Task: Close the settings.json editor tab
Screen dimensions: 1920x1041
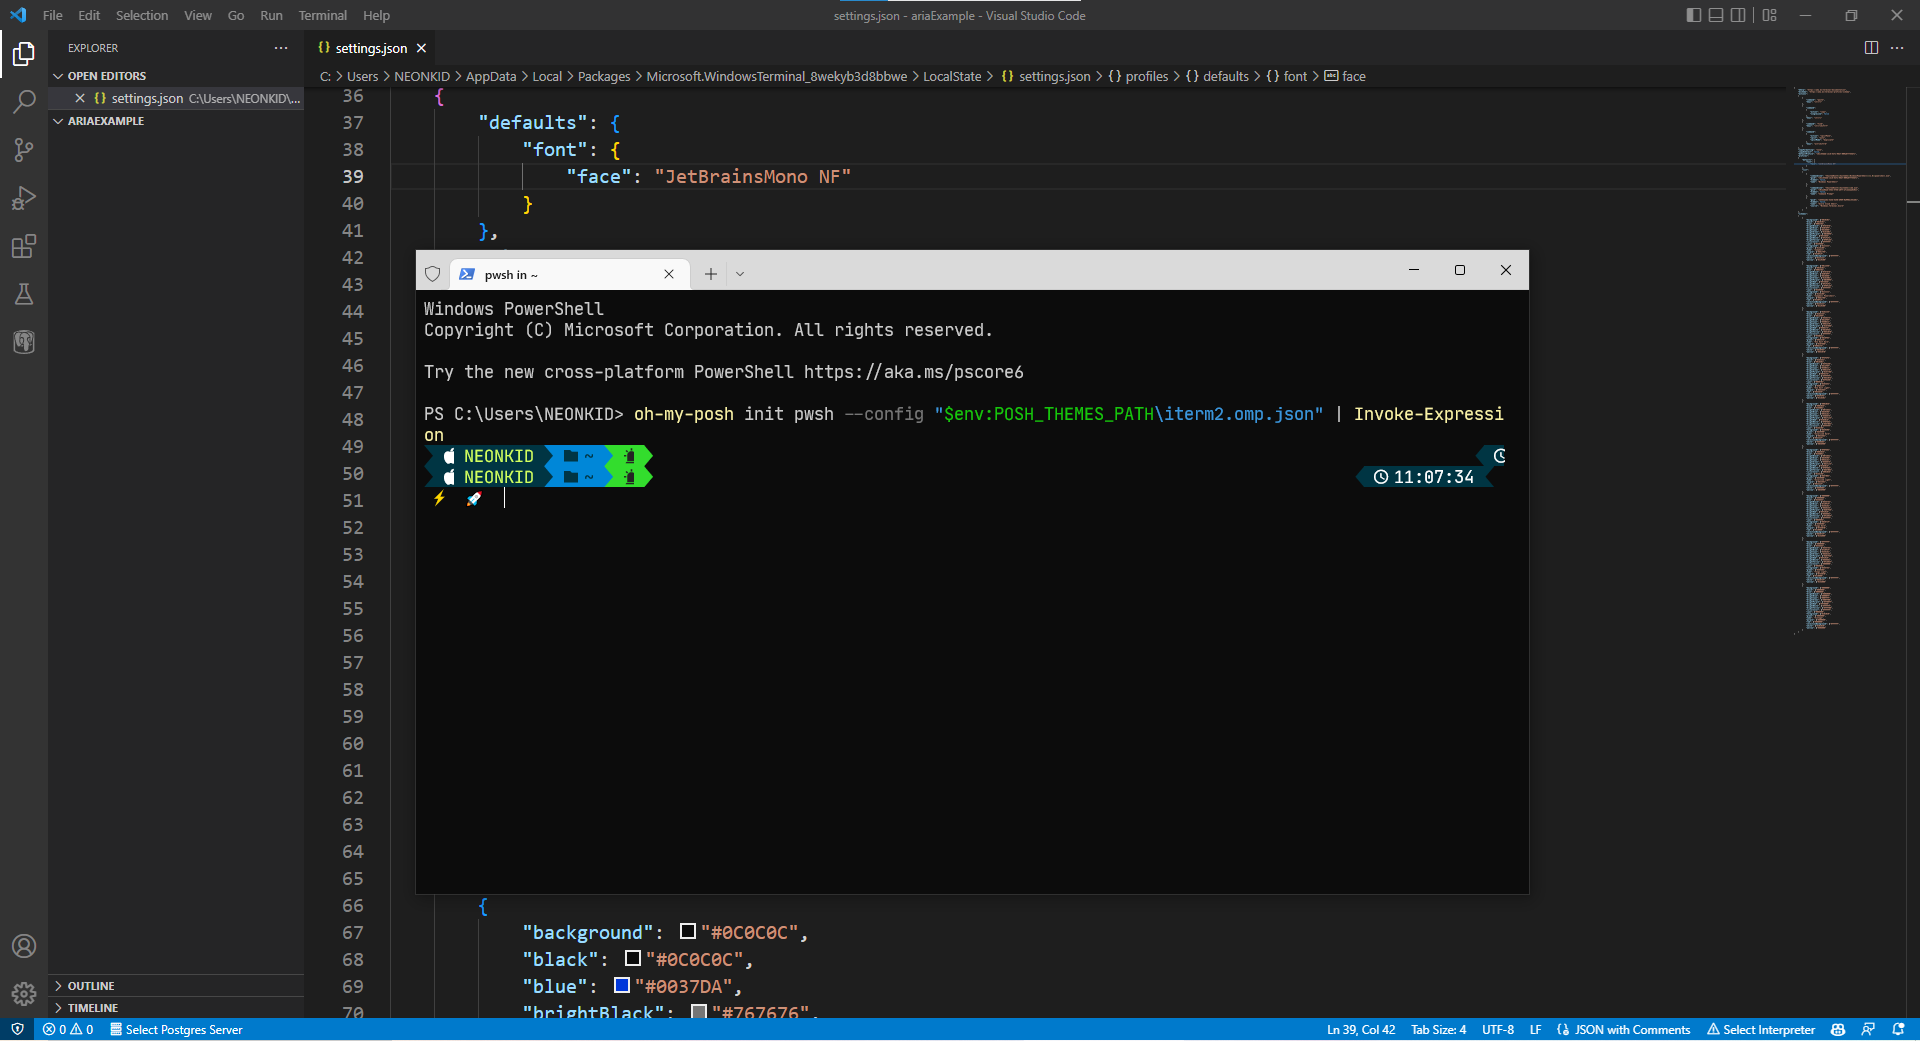Action: [x=422, y=48]
